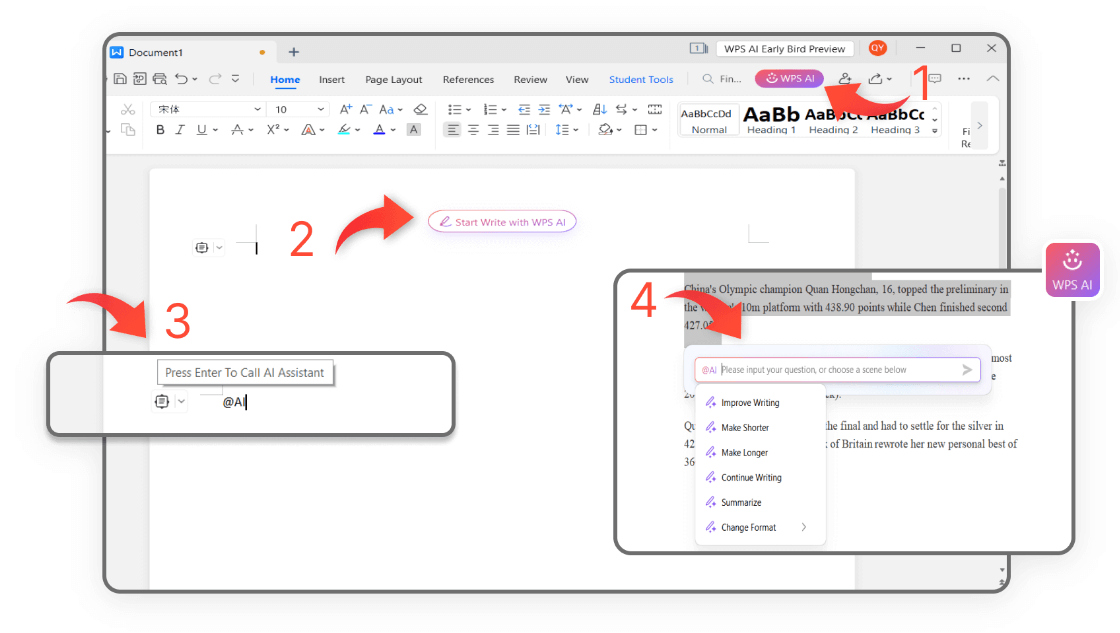Collapse the ribbon with up chevron
Screen dimensions: 1120x633
(993, 79)
